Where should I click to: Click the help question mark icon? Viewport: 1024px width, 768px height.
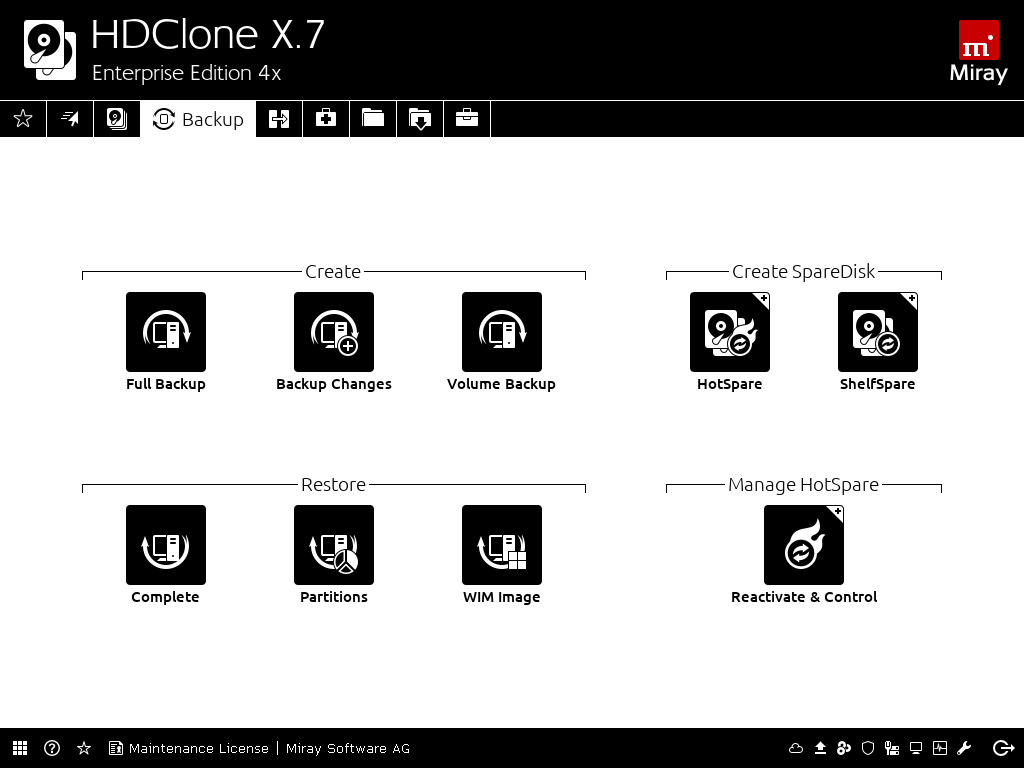(52, 748)
